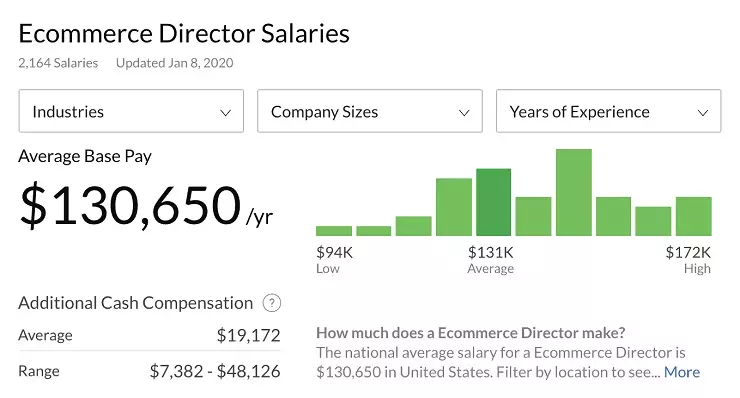
Task: Click the $172K High label
Action: [688, 260]
